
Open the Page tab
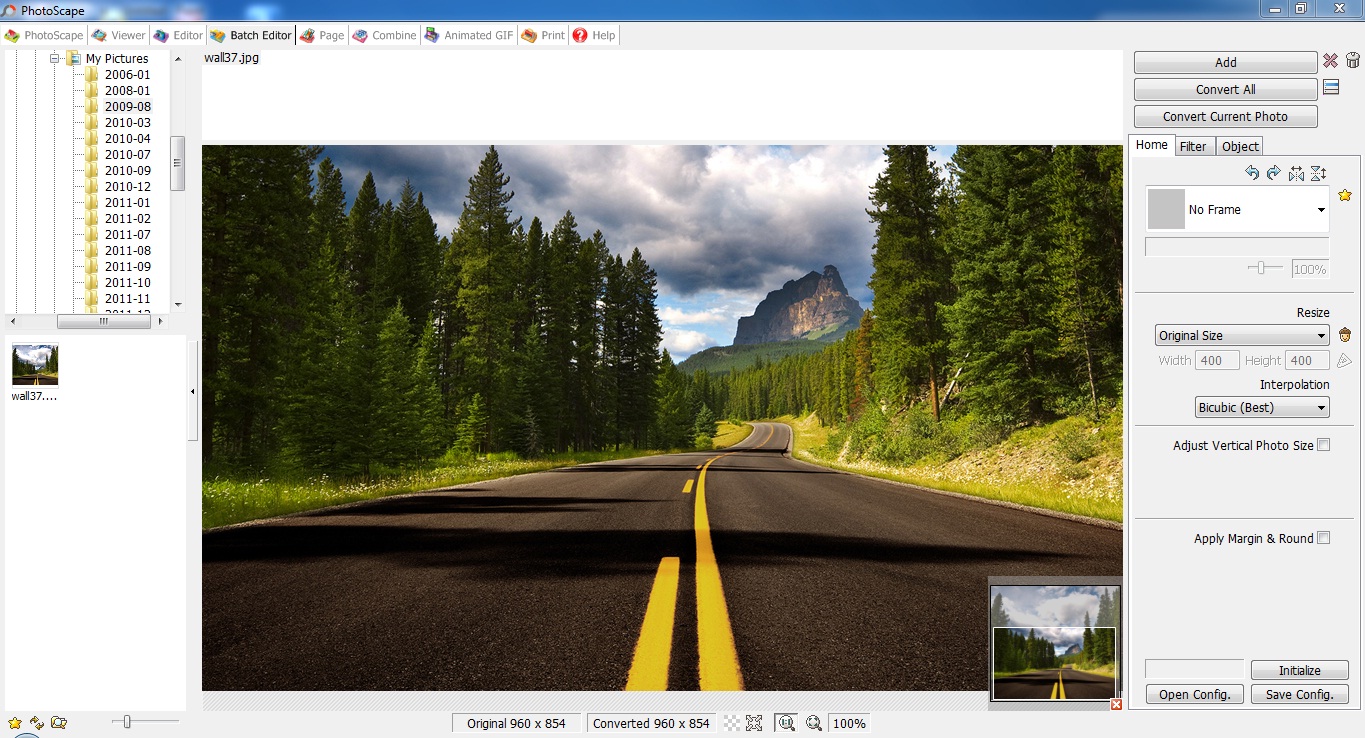coord(322,35)
